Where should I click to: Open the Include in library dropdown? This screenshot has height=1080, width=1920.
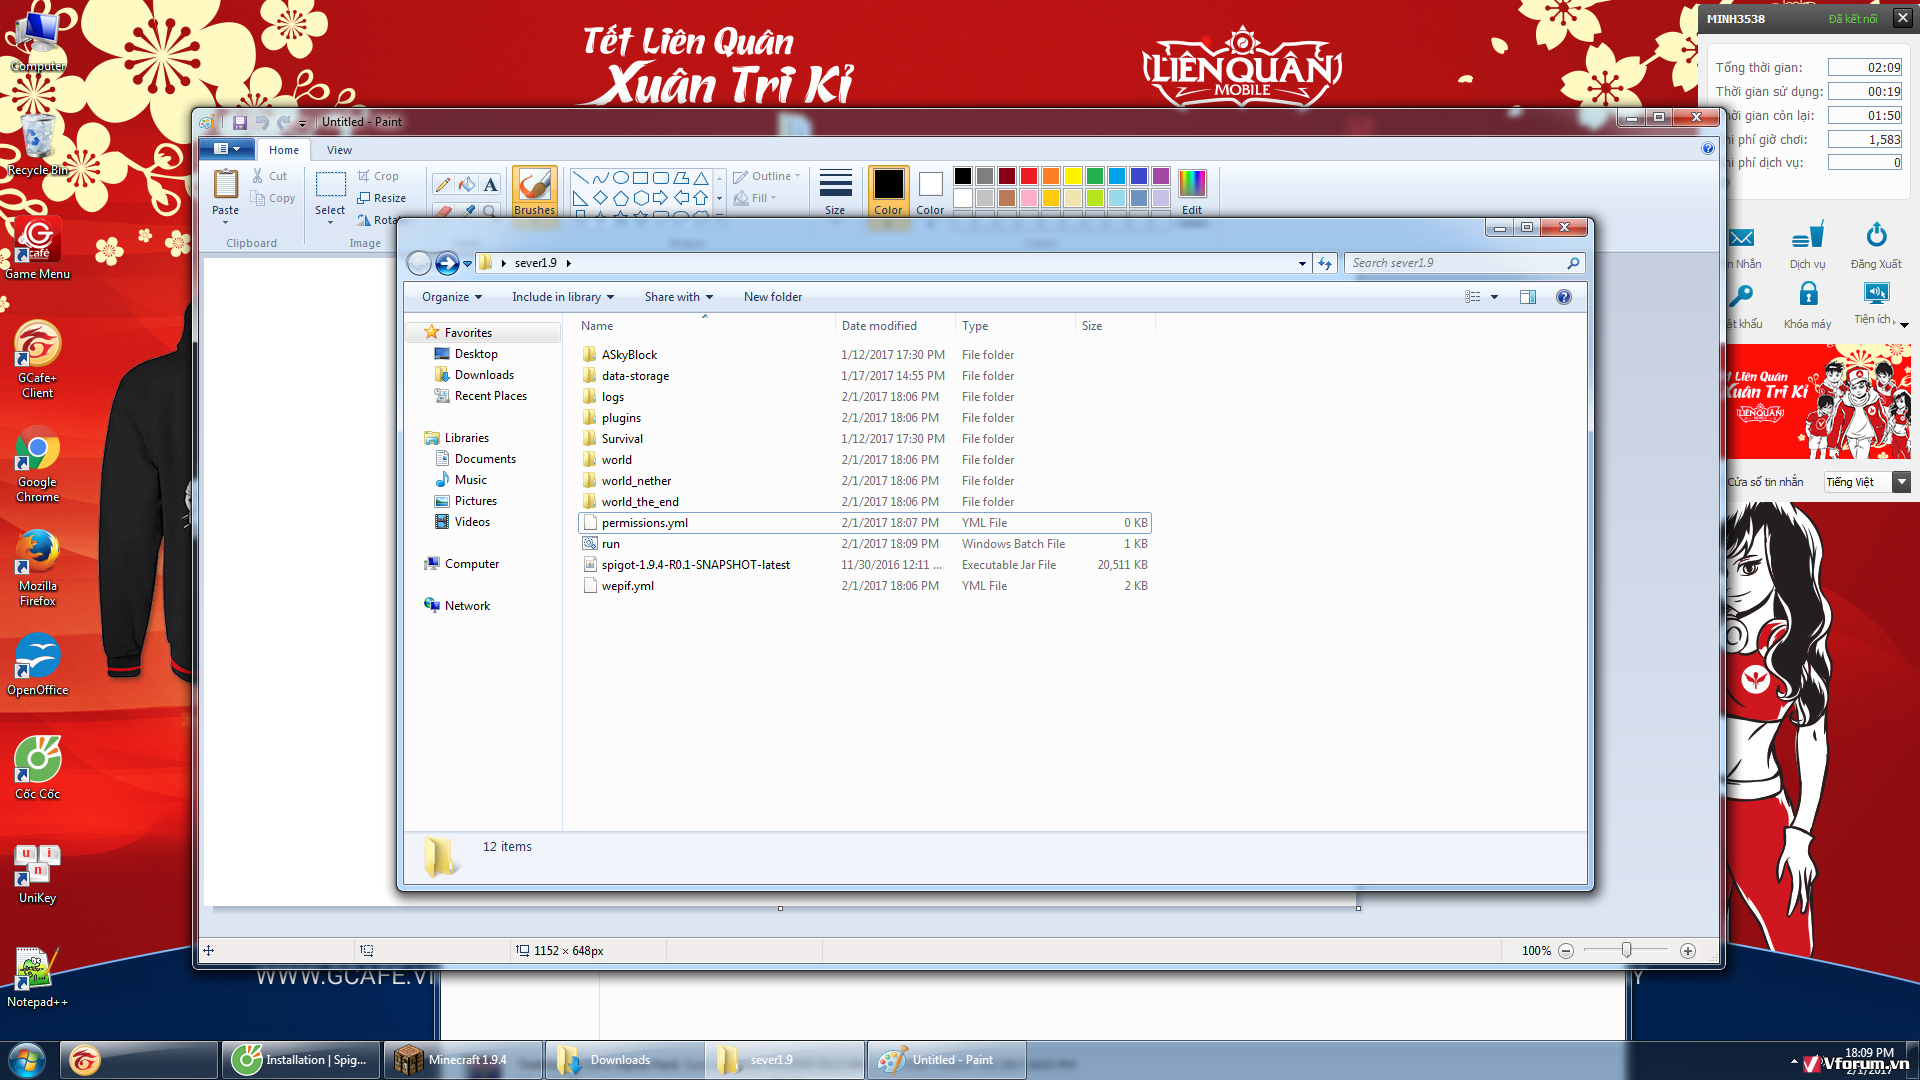click(563, 297)
